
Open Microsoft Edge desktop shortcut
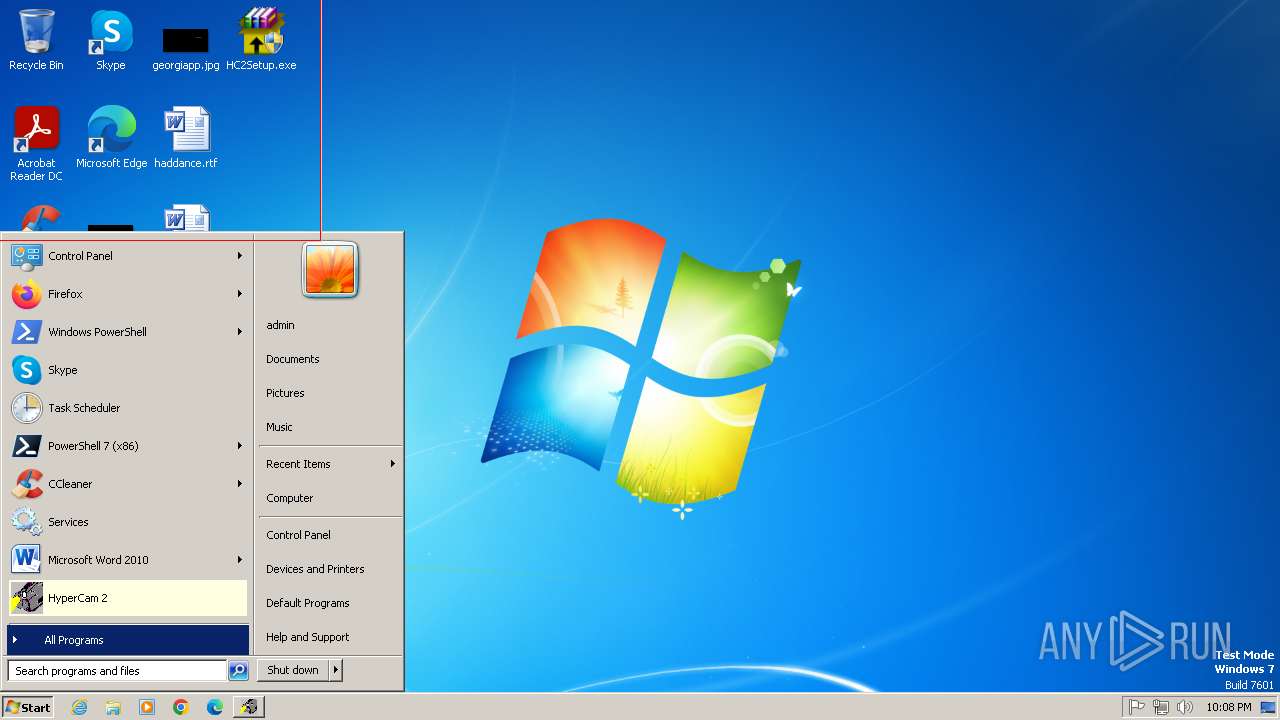(x=111, y=137)
